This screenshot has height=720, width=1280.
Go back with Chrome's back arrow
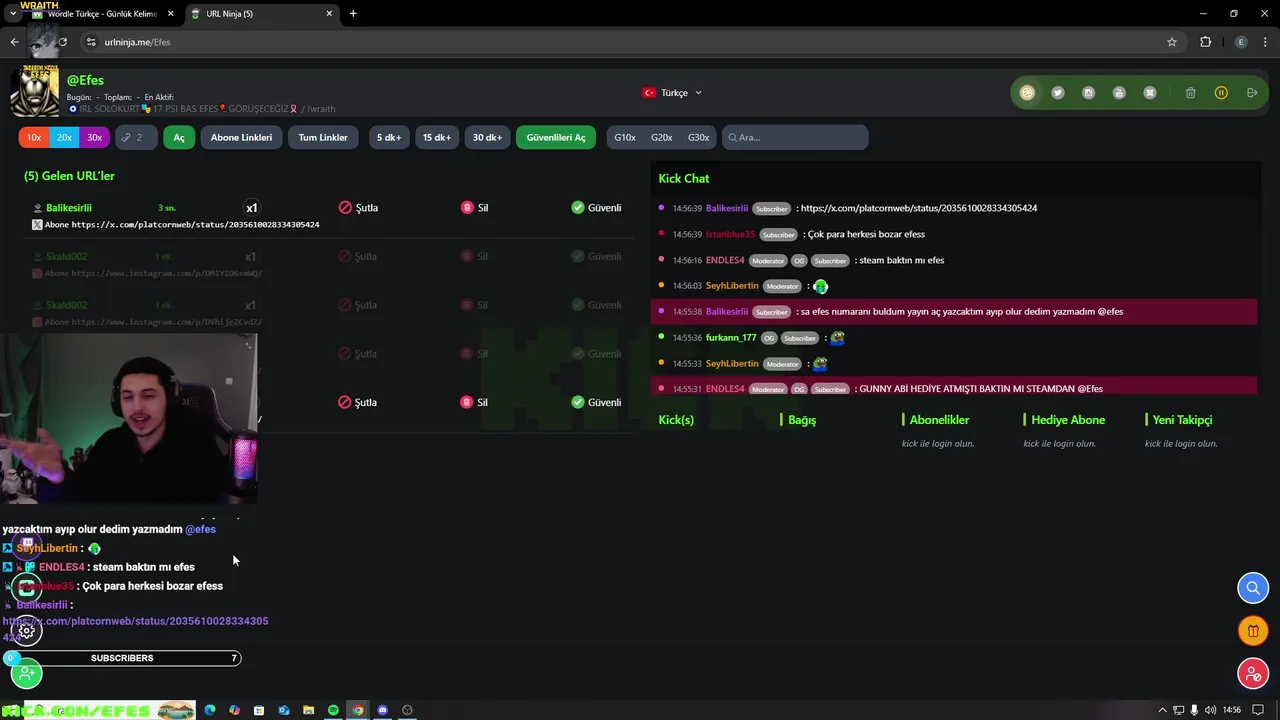coord(14,42)
